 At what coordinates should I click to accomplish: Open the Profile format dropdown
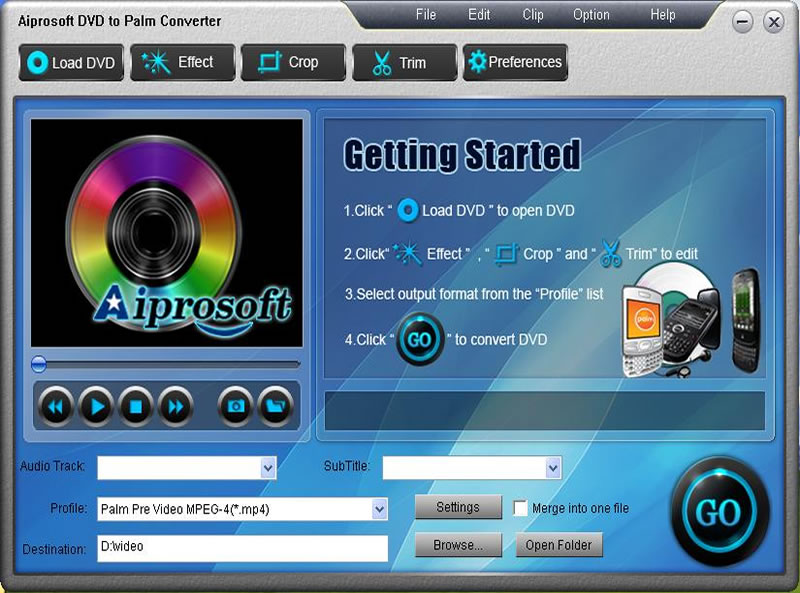pyautogui.click(x=379, y=510)
